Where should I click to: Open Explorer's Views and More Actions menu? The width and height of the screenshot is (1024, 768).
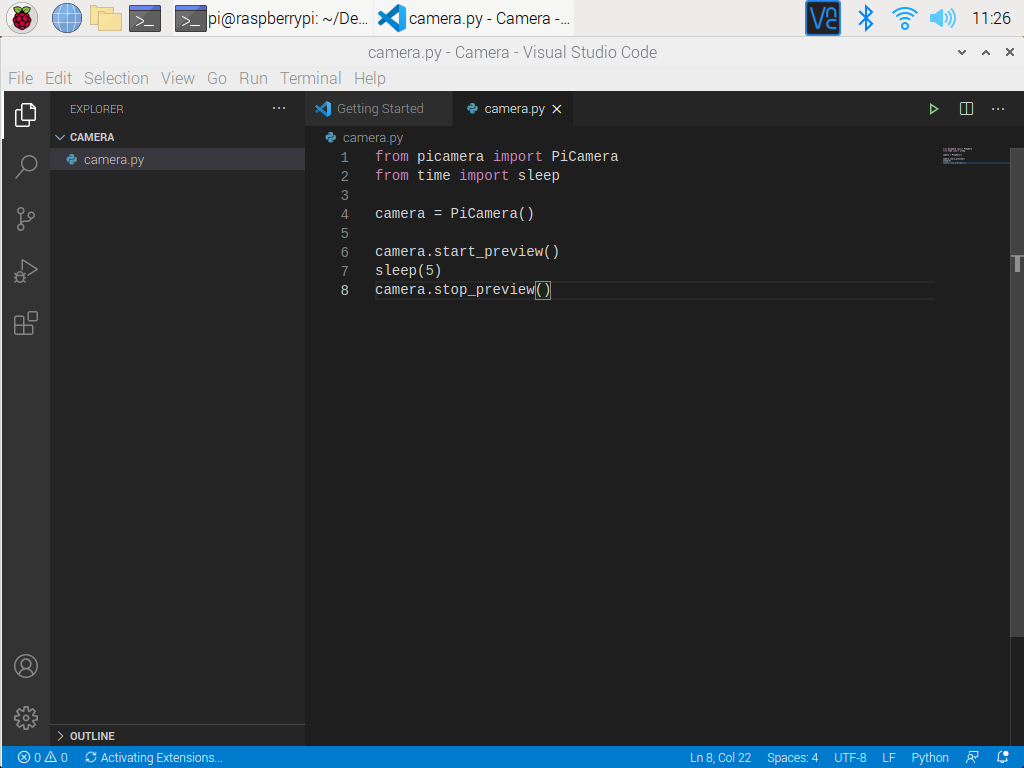point(279,109)
